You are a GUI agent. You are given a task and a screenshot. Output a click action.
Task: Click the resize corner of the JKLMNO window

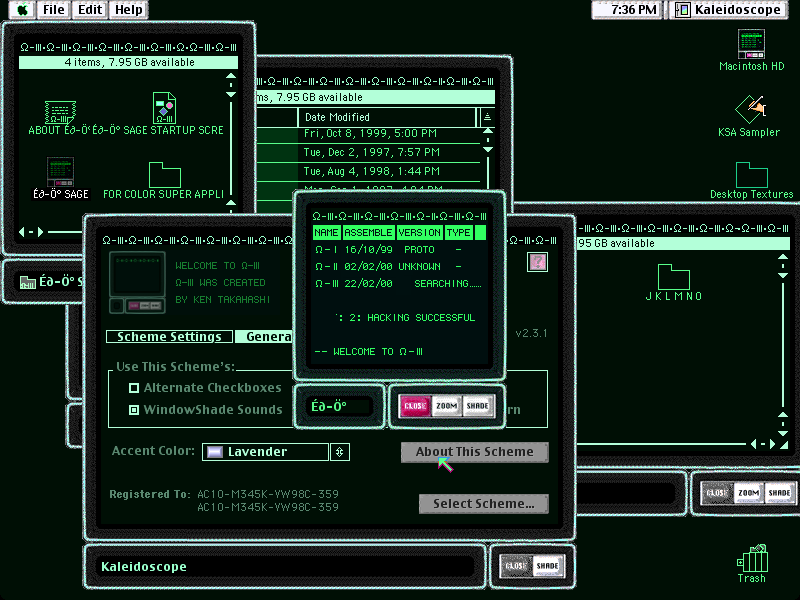[x=784, y=445]
